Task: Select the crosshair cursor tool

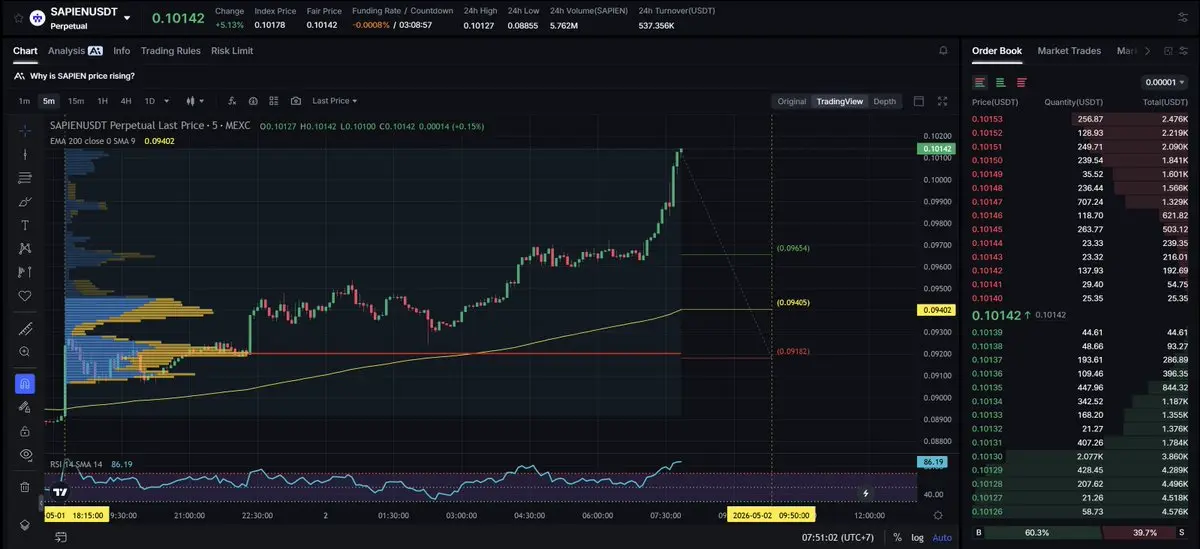Action: coord(25,130)
